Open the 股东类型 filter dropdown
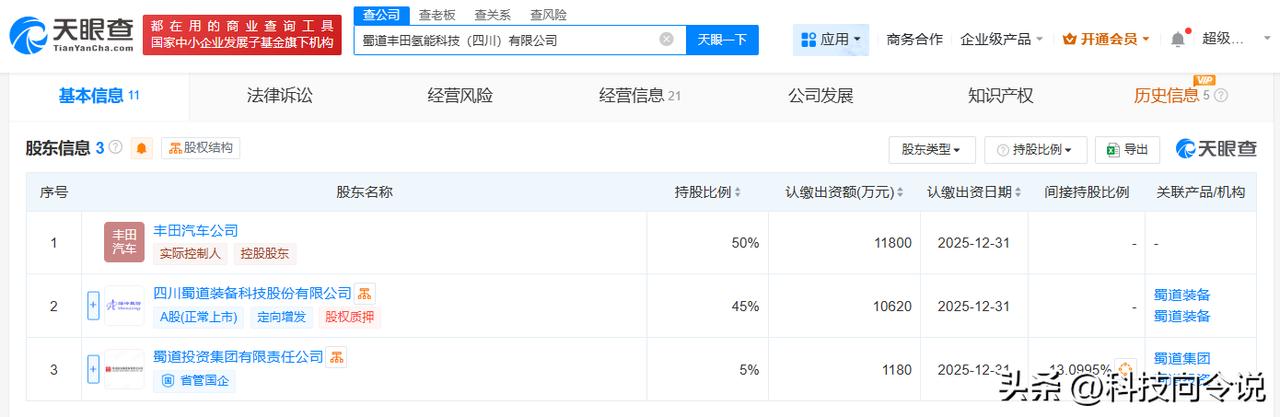1280x417 pixels. 931,149
